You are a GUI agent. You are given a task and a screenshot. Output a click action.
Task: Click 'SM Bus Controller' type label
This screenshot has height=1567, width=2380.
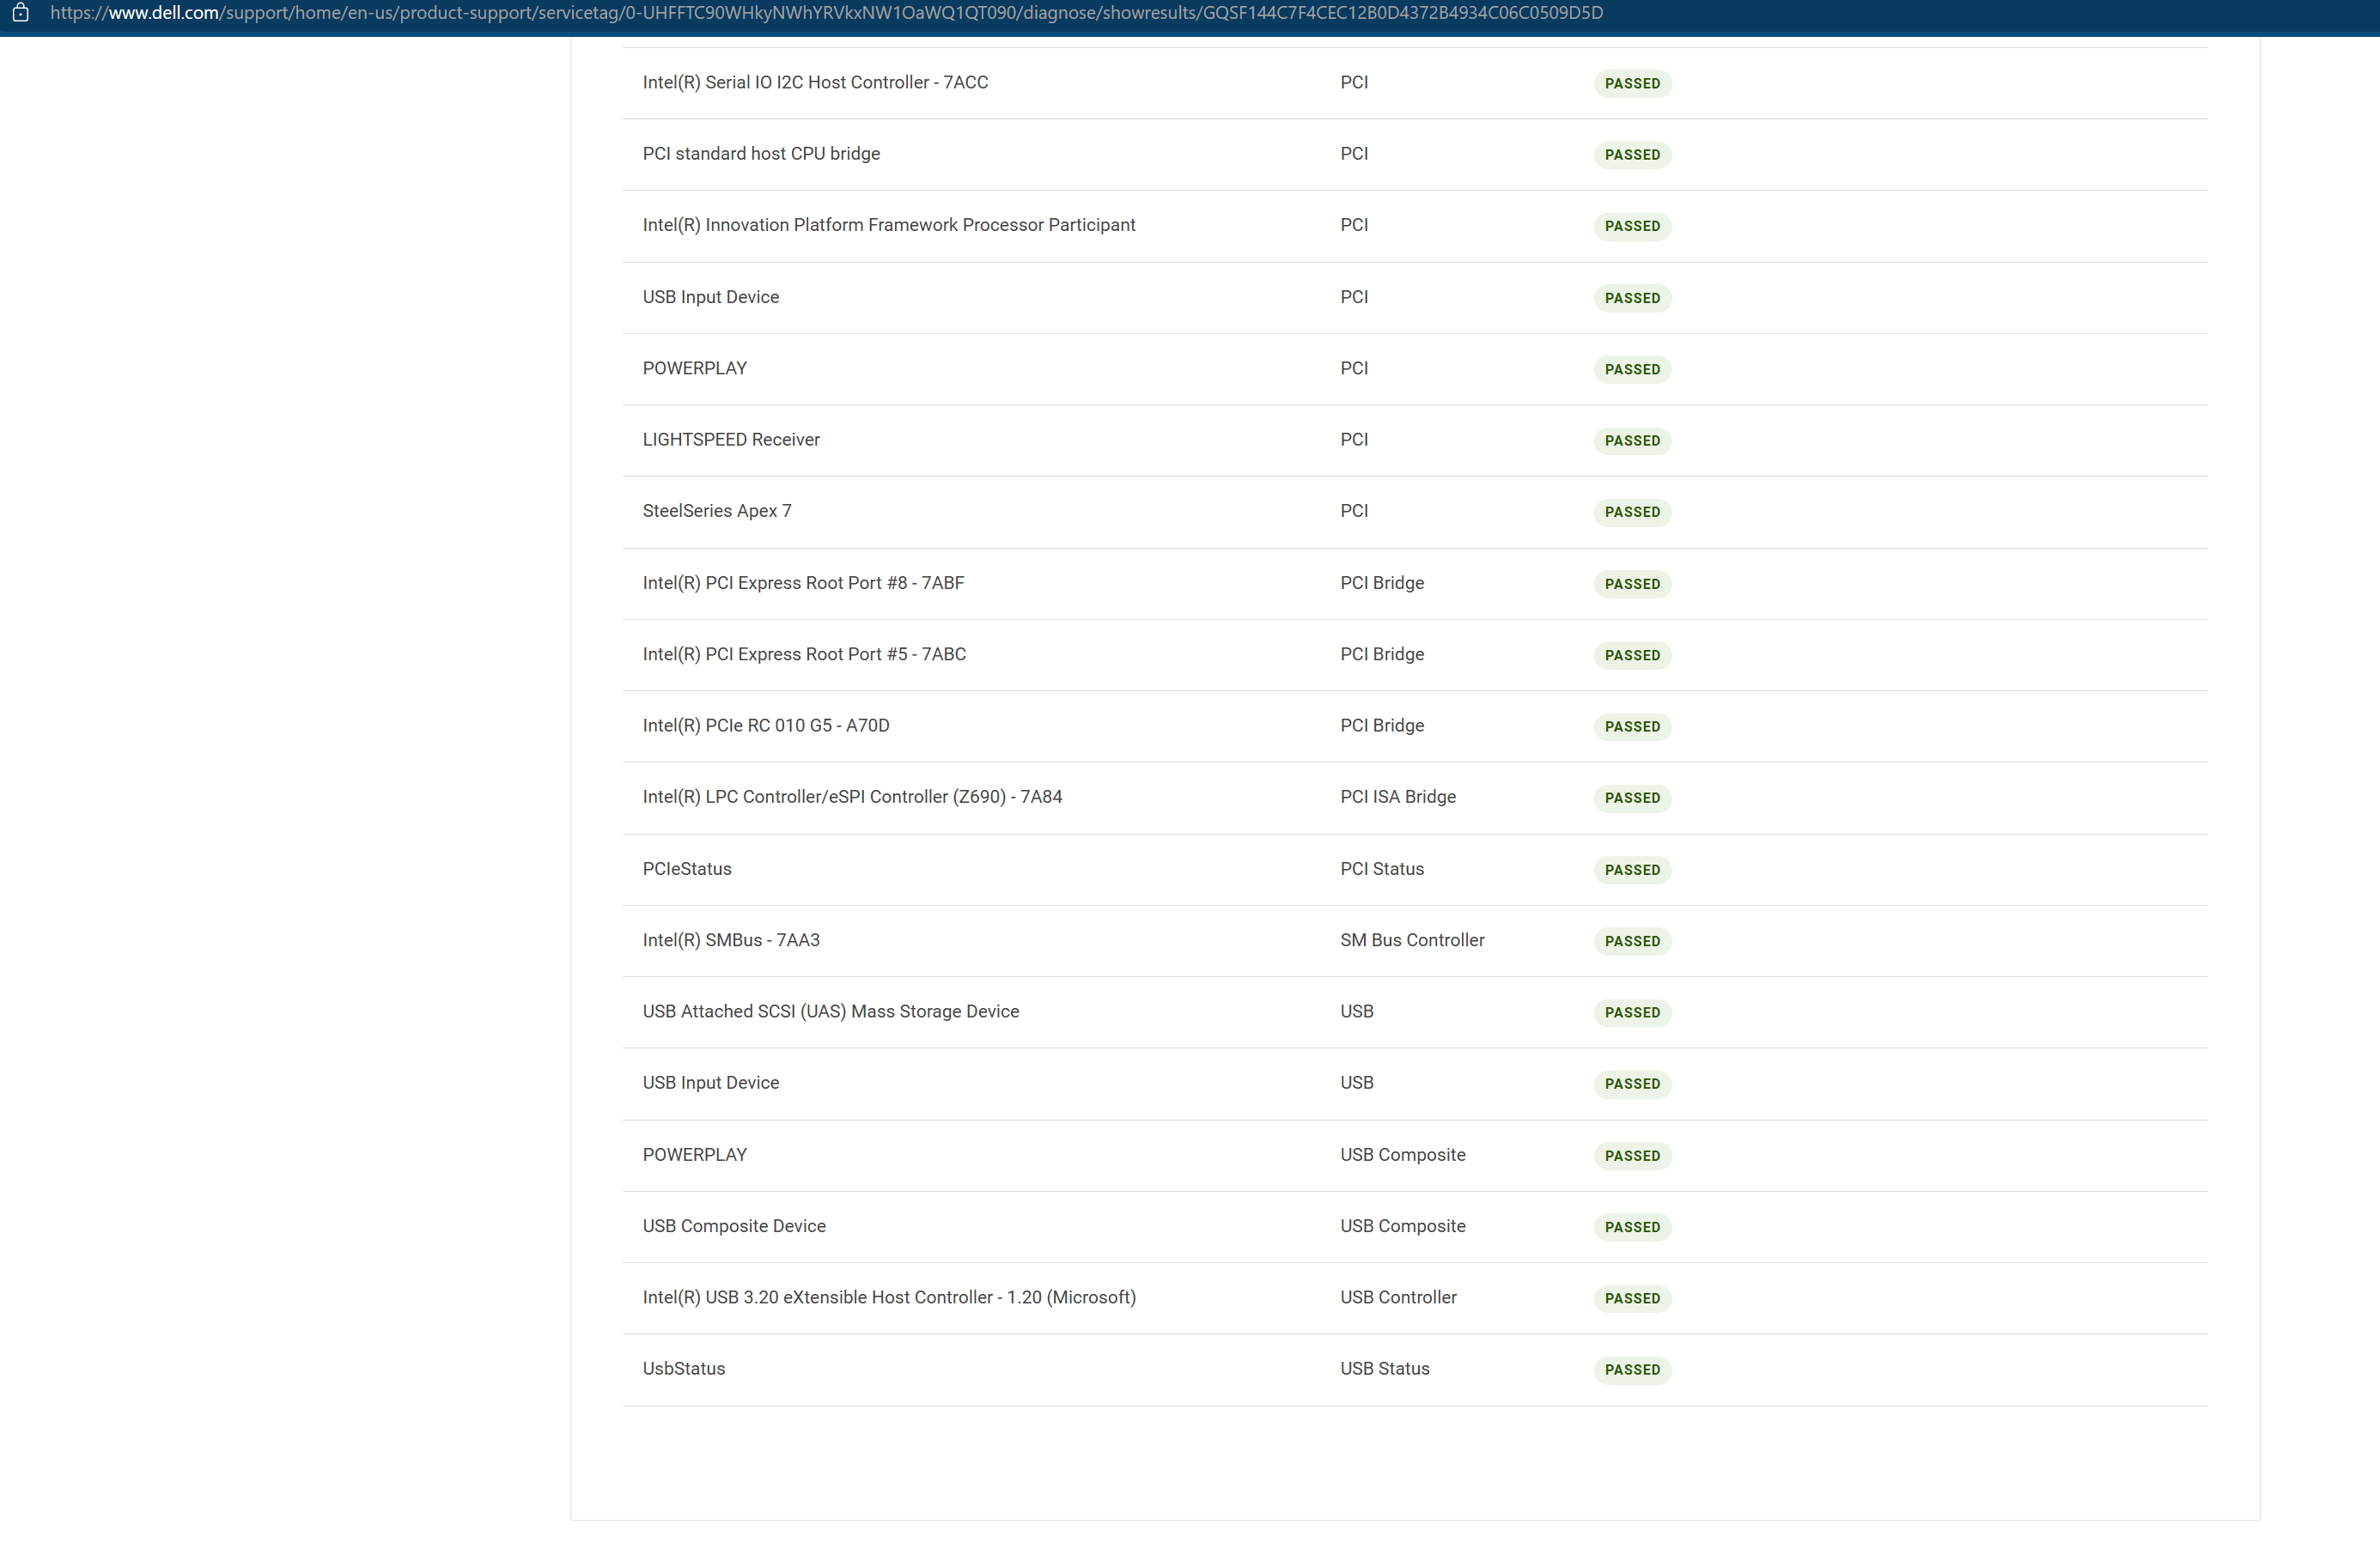point(1412,940)
